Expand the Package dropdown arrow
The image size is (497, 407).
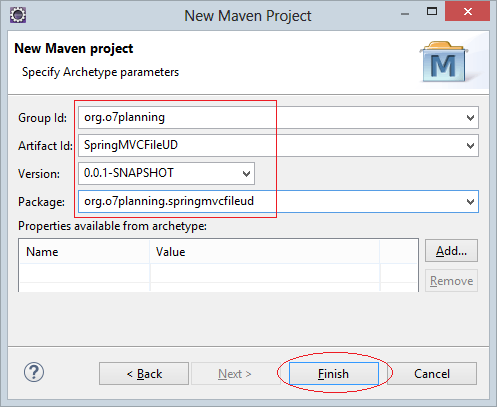470,202
